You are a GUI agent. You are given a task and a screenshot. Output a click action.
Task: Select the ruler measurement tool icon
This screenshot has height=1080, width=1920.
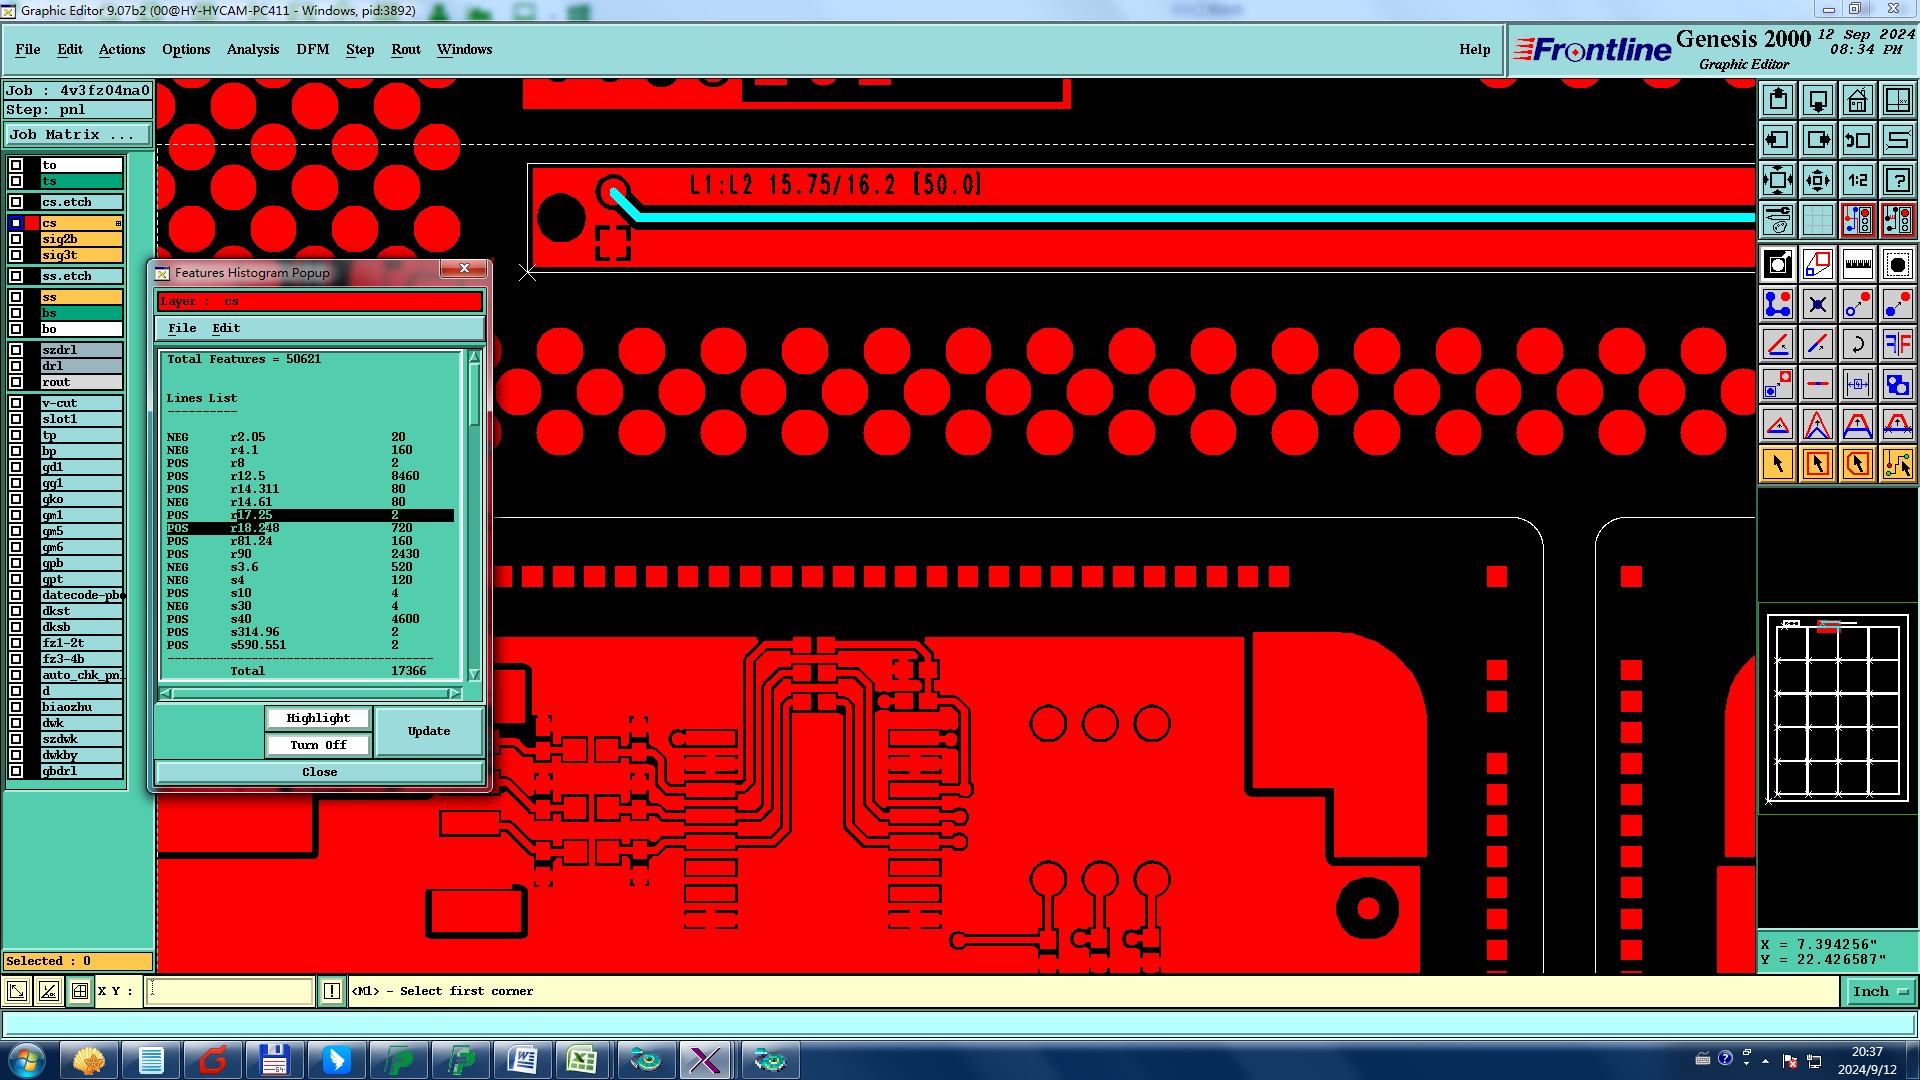(x=1857, y=264)
